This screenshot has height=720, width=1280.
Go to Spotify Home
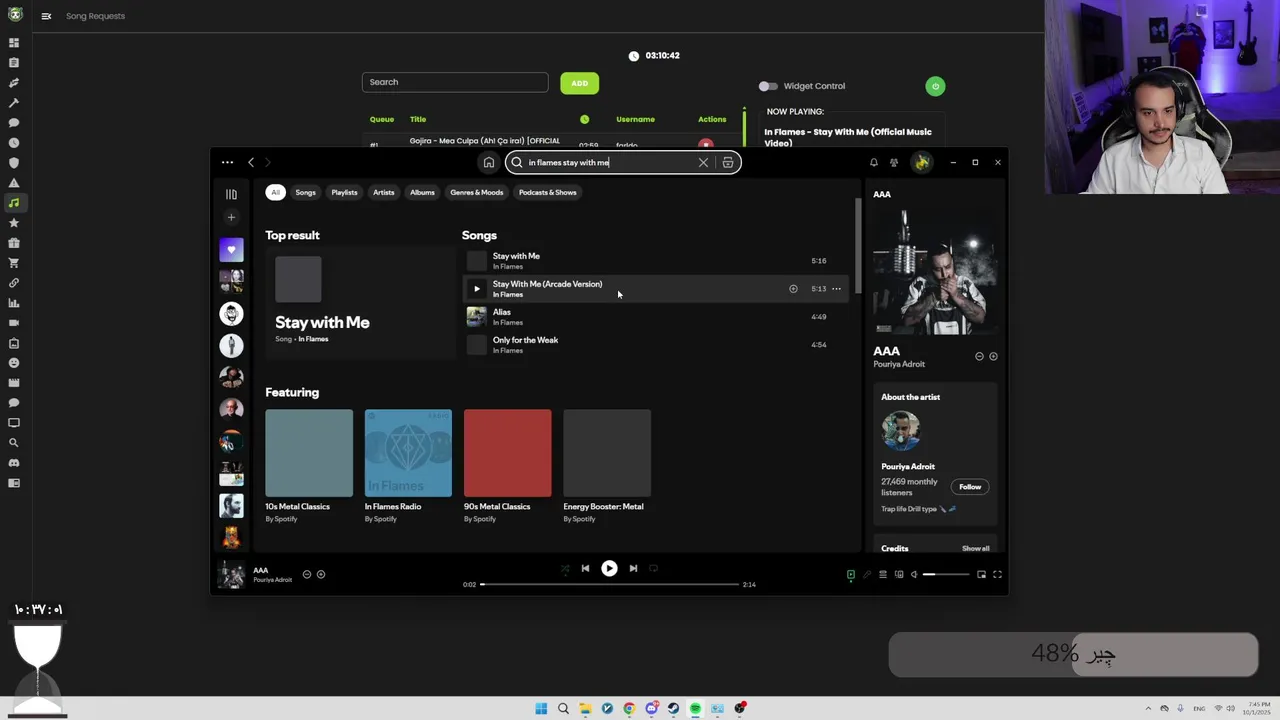488,162
